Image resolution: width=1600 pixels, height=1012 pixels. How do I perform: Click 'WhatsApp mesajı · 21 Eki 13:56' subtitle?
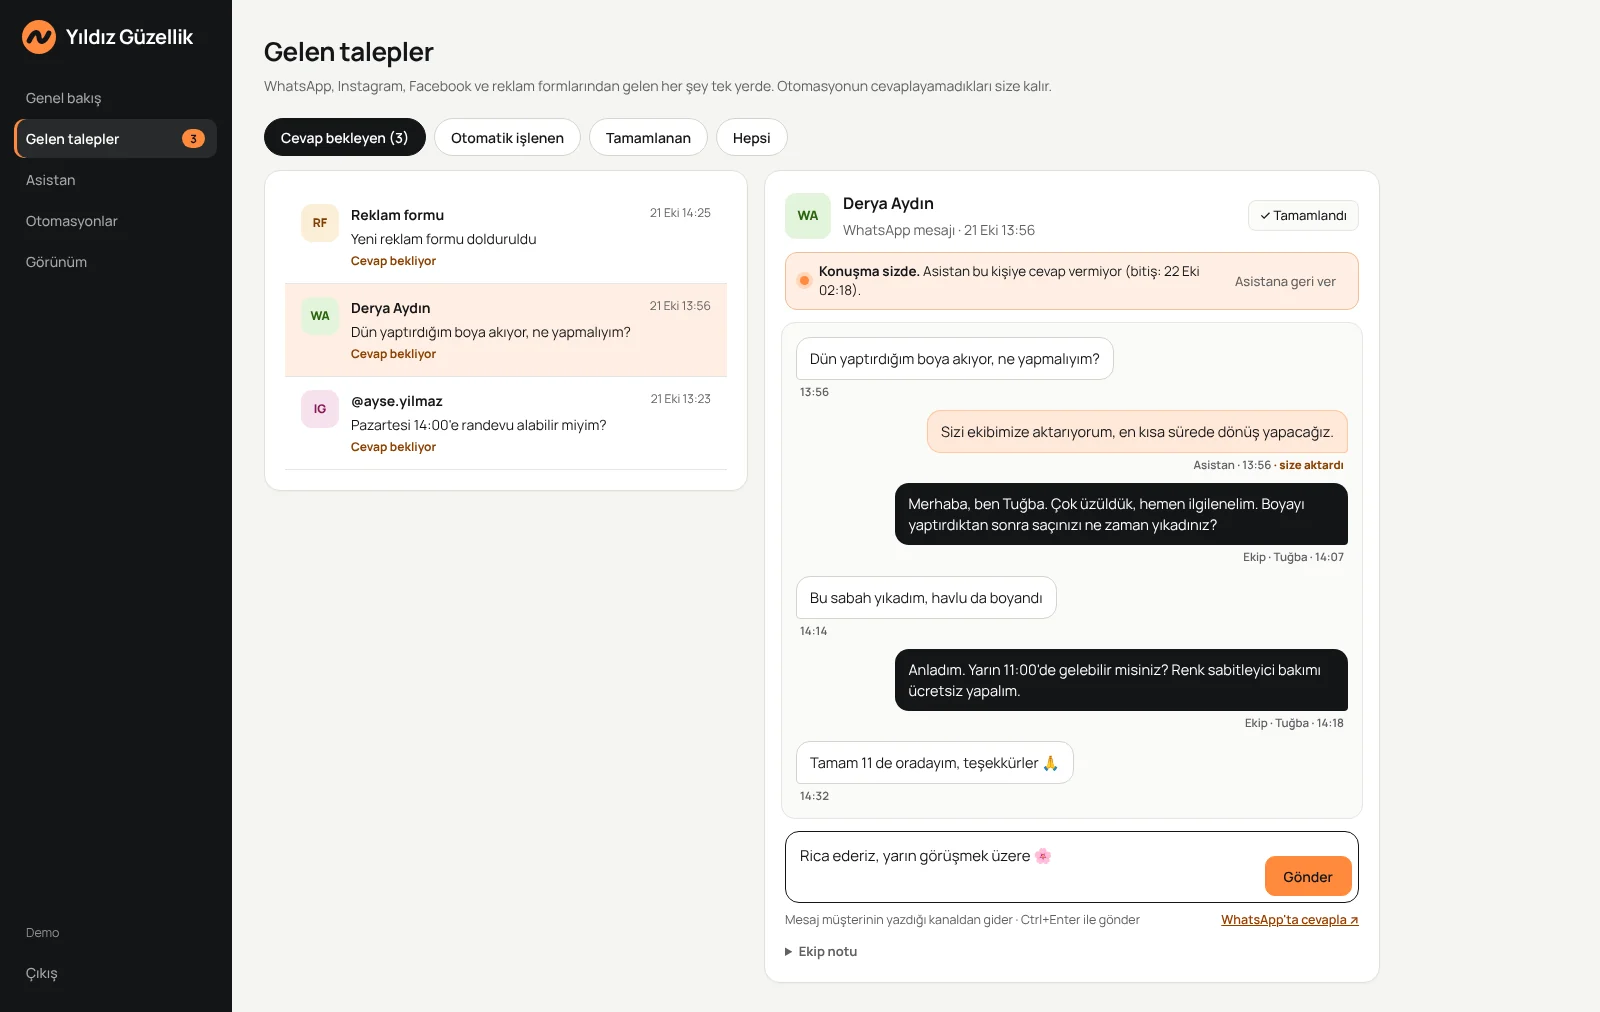point(939,230)
